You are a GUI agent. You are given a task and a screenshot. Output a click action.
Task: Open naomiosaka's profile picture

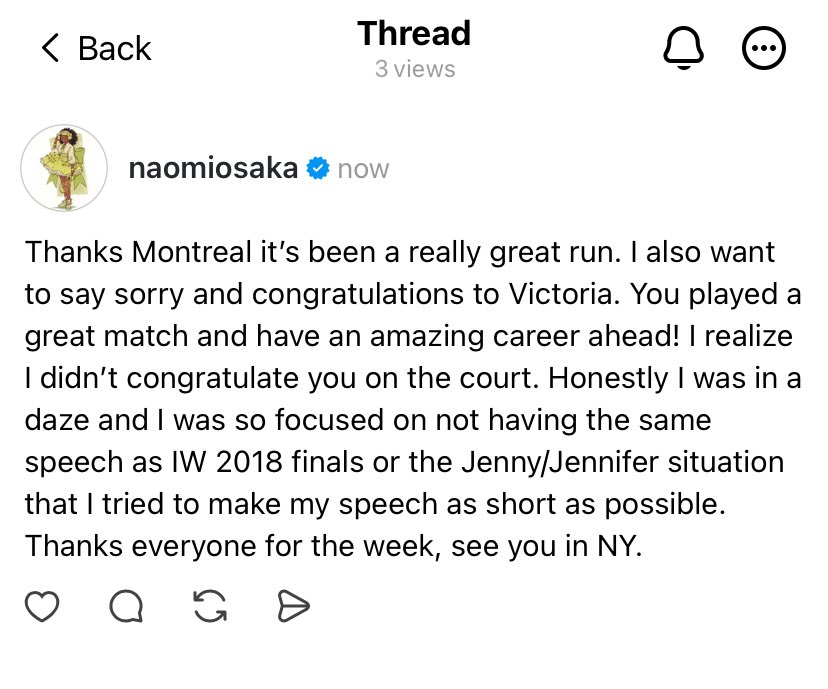coord(64,168)
